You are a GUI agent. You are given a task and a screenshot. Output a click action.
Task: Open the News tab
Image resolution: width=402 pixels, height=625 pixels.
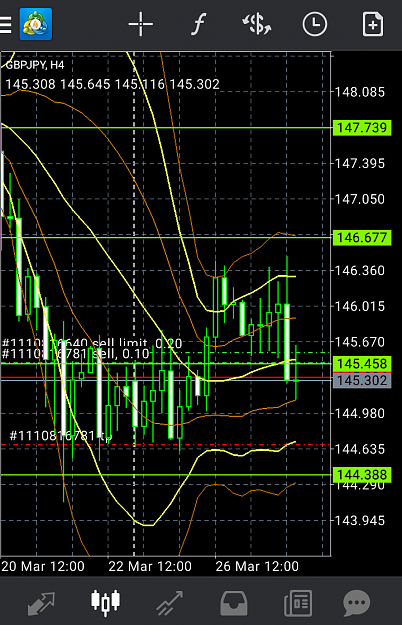click(x=298, y=603)
